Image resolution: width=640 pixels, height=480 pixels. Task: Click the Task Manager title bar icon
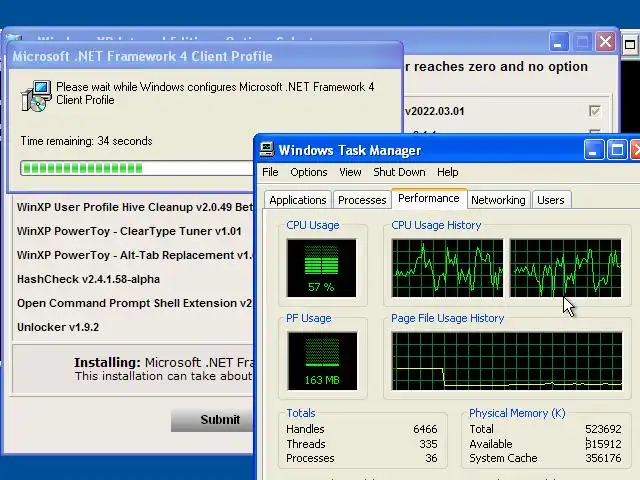tap(267, 150)
